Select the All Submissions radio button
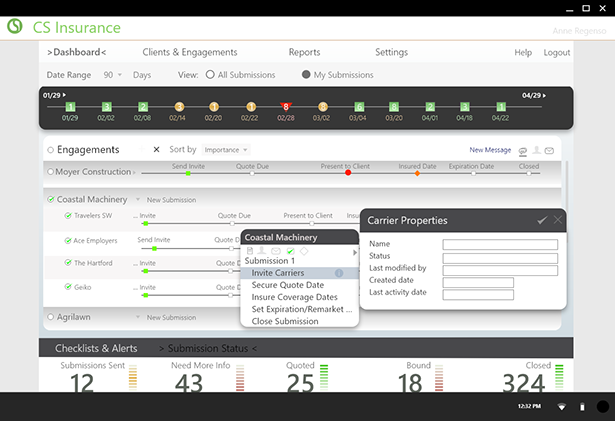The image size is (615, 421). (210, 75)
